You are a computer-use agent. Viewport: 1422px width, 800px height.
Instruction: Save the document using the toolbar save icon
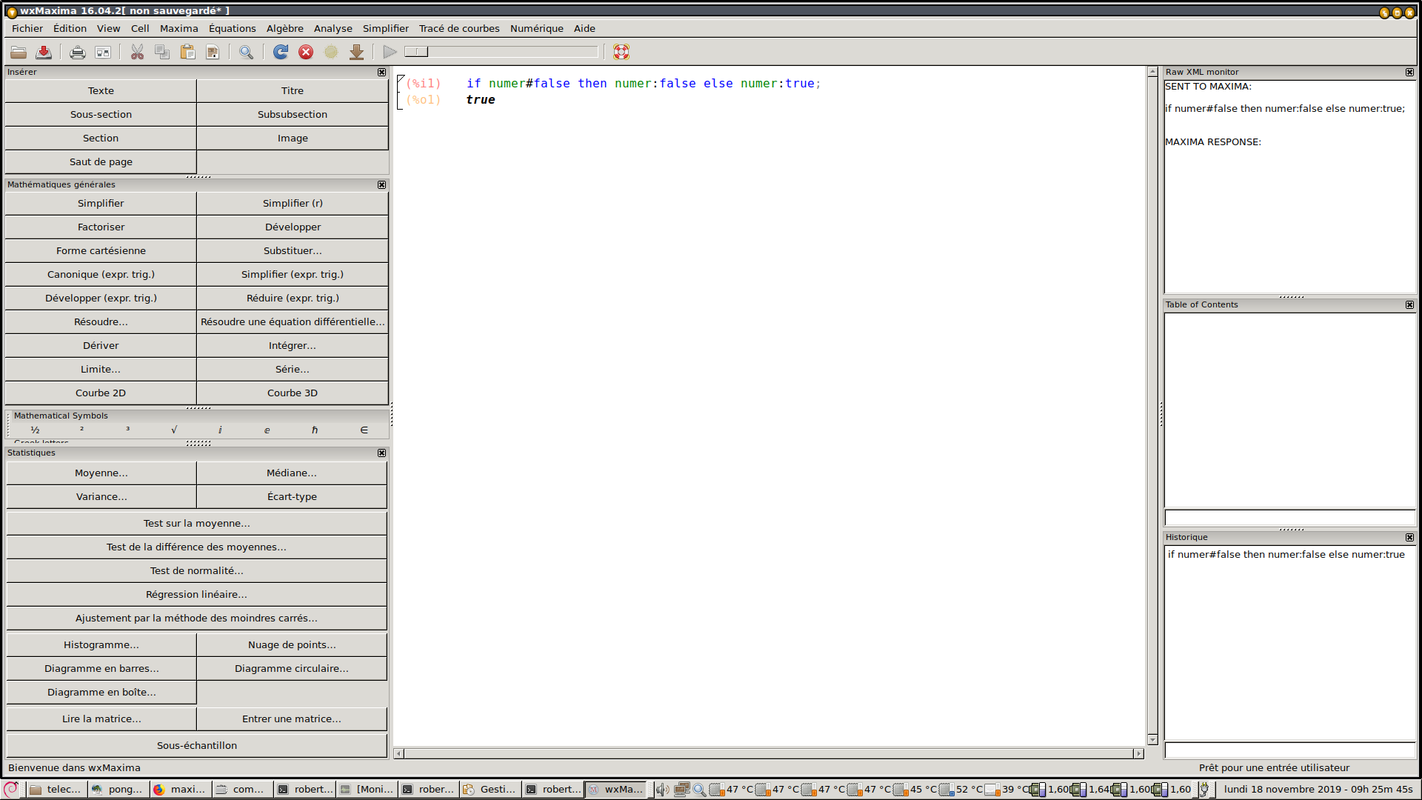(44, 52)
